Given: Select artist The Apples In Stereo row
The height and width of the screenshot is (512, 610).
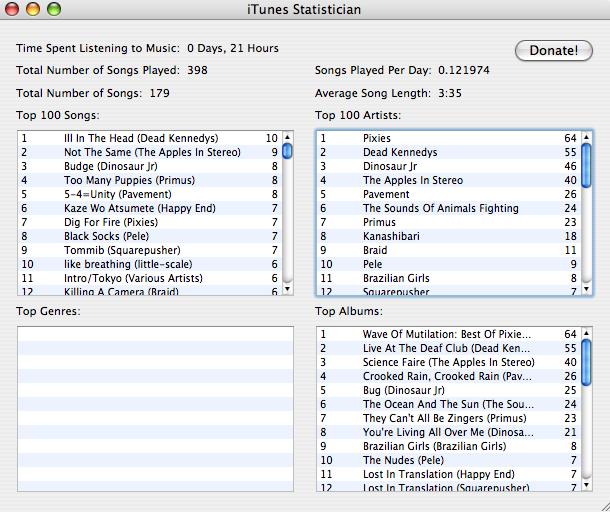Looking at the screenshot, I should pos(449,180).
